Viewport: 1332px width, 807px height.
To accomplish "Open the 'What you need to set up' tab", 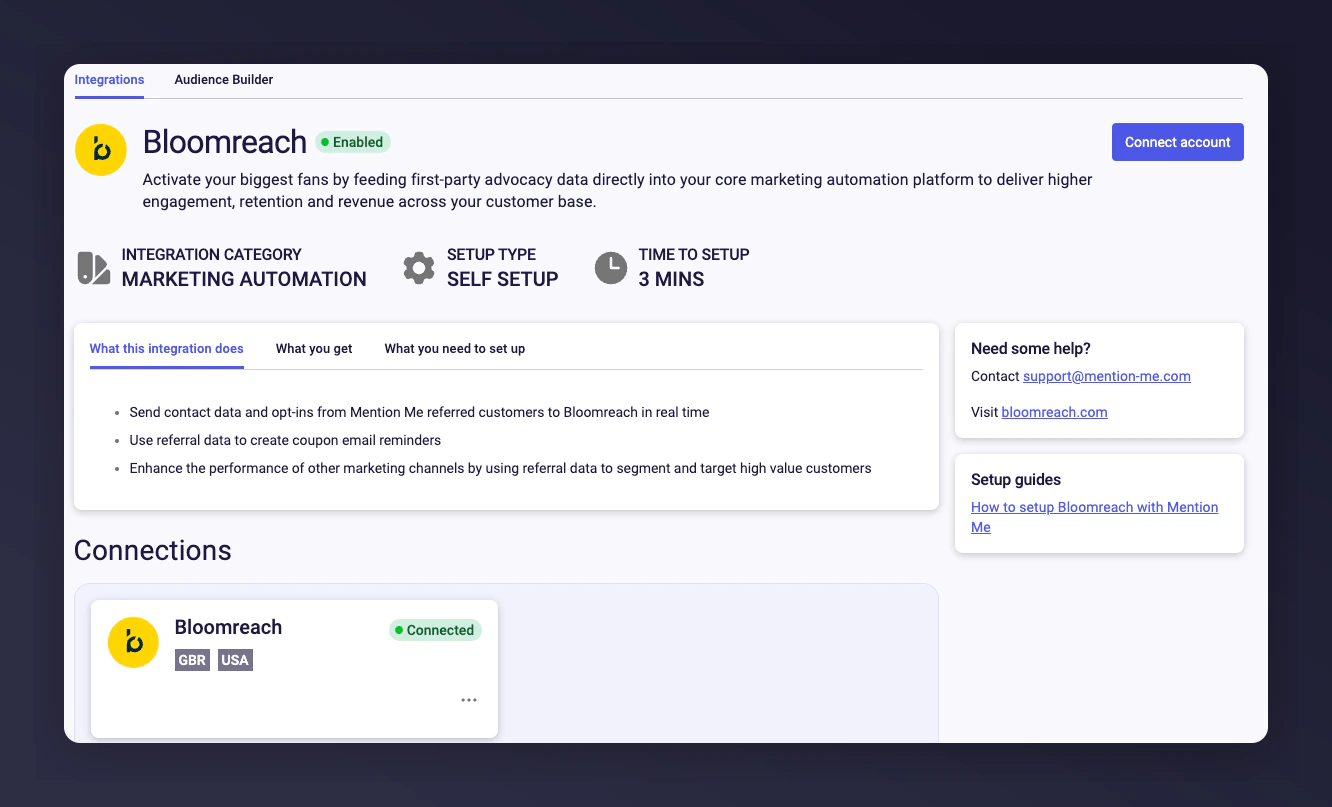I will point(455,349).
